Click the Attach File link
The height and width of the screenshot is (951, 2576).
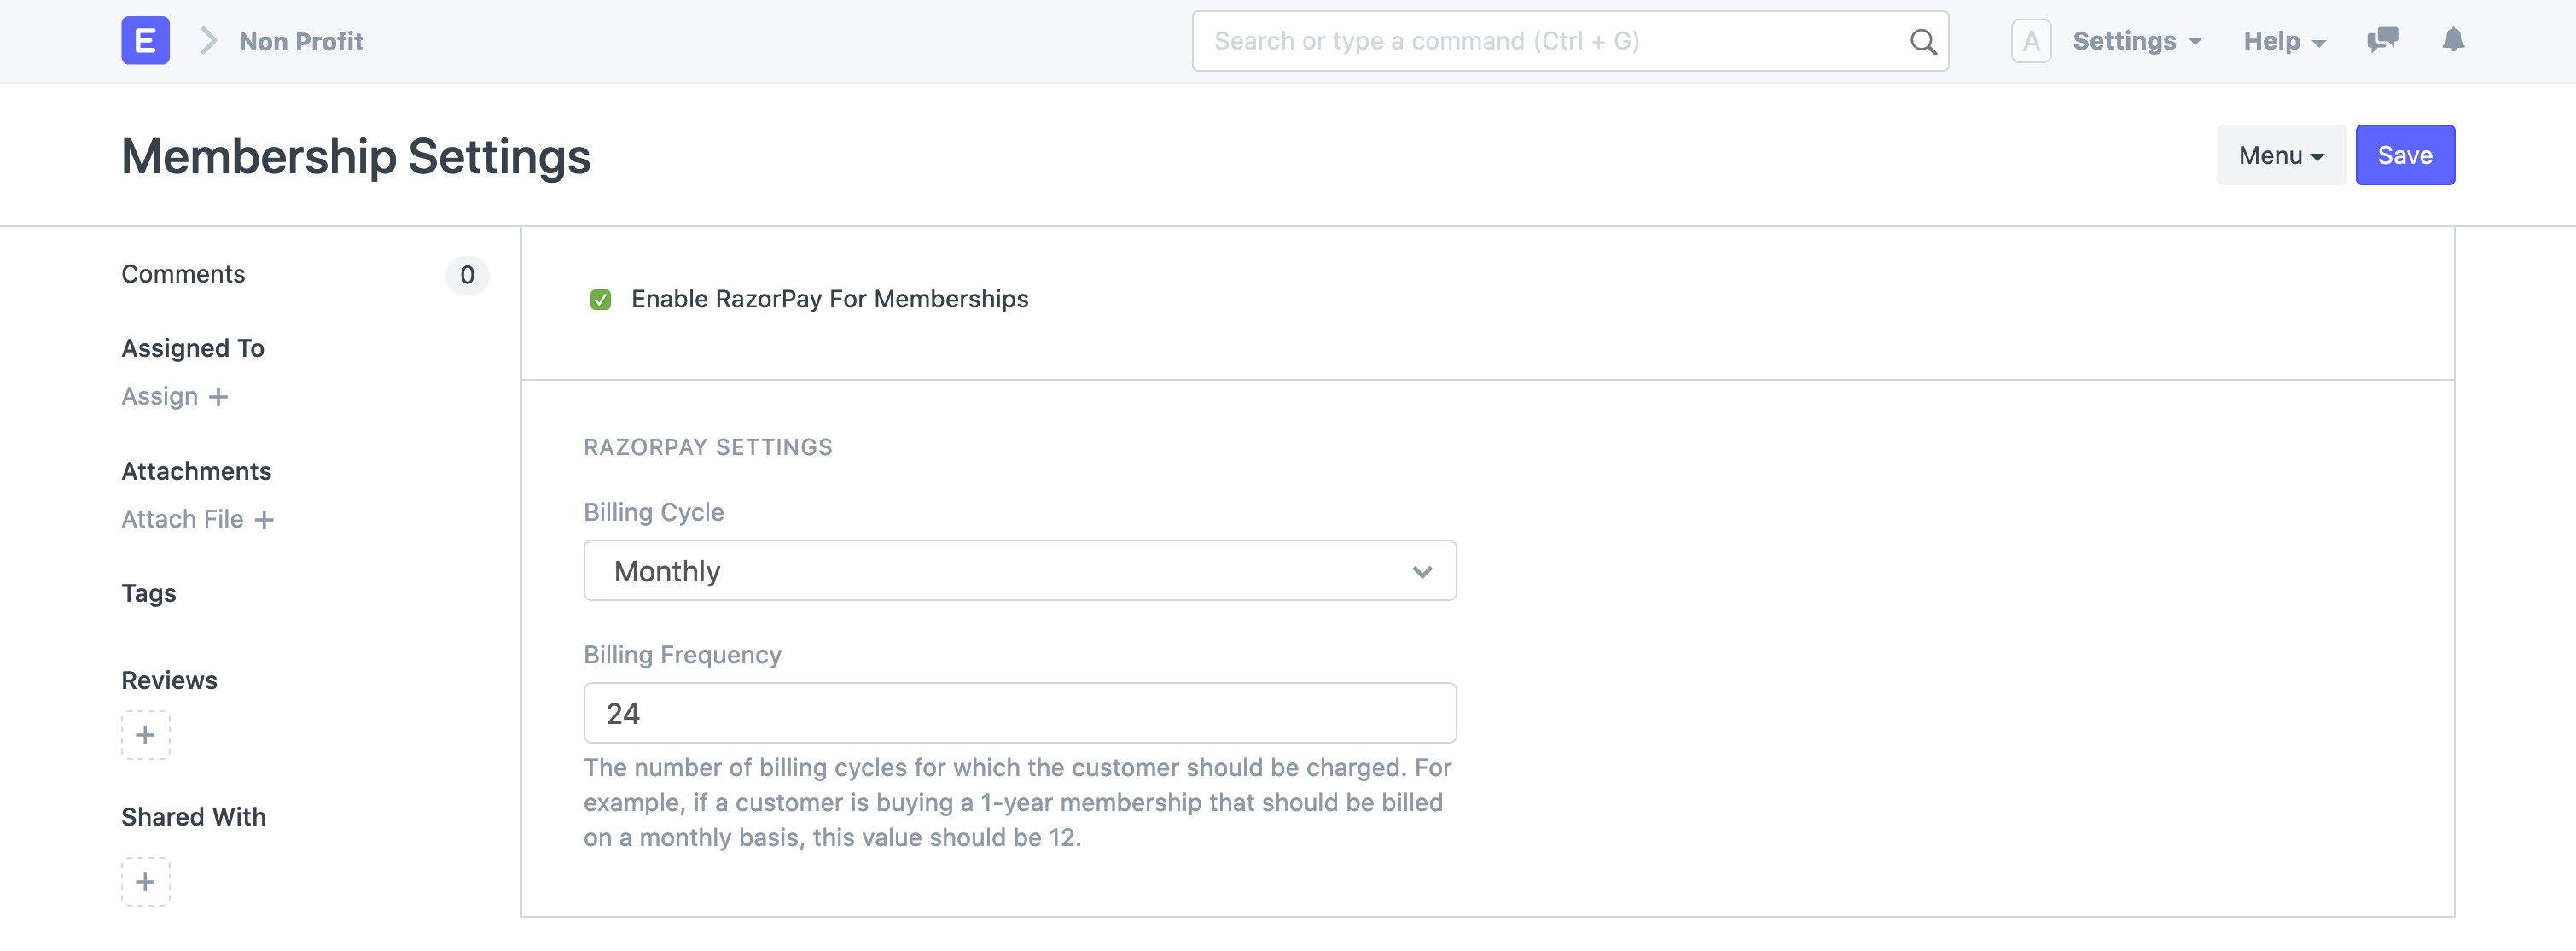(182, 520)
